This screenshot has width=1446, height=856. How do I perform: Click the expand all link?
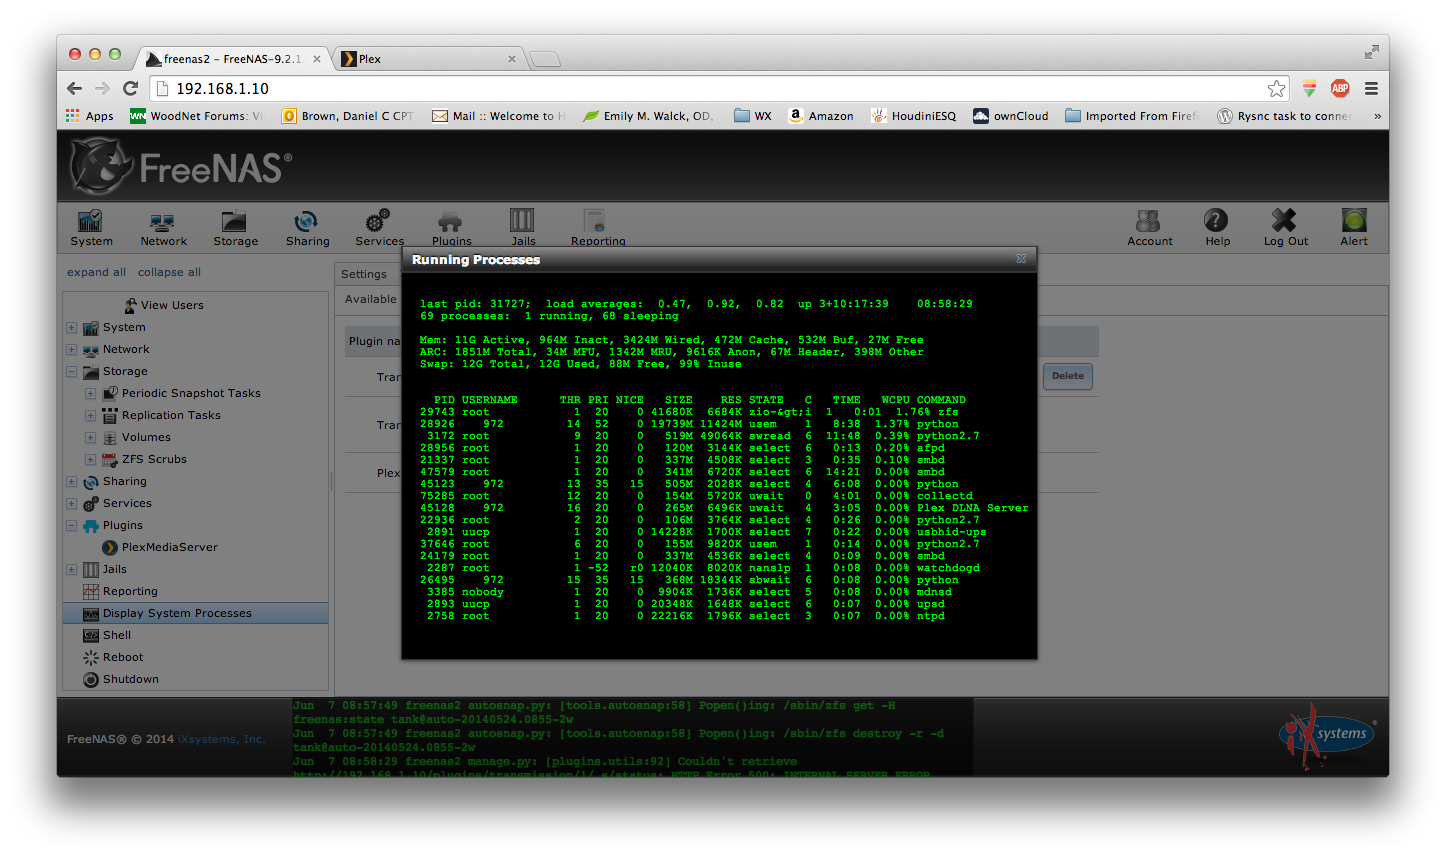click(96, 272)
